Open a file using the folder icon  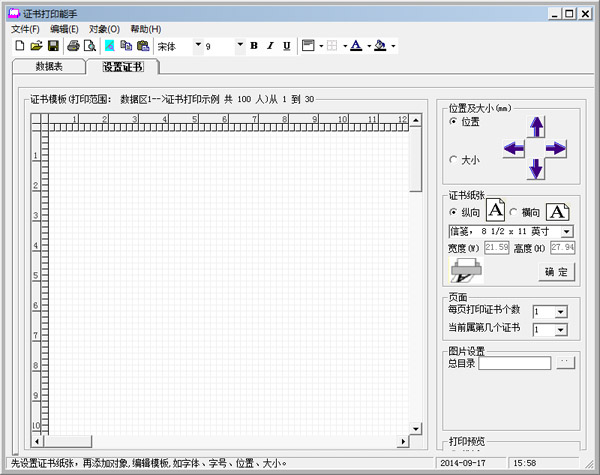tap(36, 46)
